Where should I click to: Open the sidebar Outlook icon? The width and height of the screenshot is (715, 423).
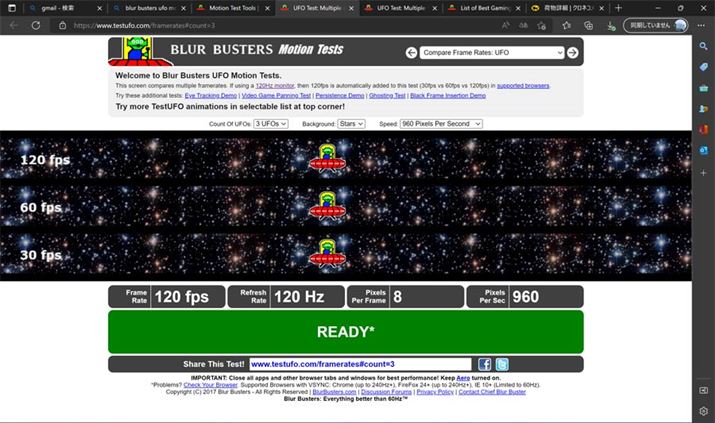(x=704, y=150)
